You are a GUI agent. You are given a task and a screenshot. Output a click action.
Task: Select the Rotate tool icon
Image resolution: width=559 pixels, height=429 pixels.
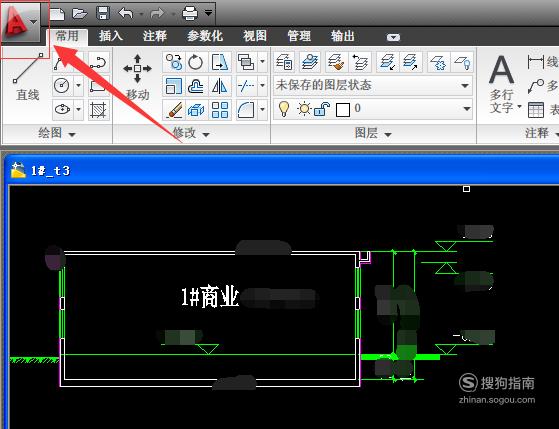click(196, 62)
